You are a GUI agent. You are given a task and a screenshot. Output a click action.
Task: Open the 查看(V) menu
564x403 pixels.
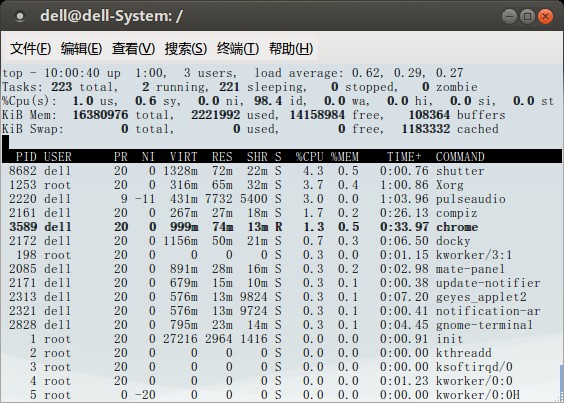click(x=133, y=49)
